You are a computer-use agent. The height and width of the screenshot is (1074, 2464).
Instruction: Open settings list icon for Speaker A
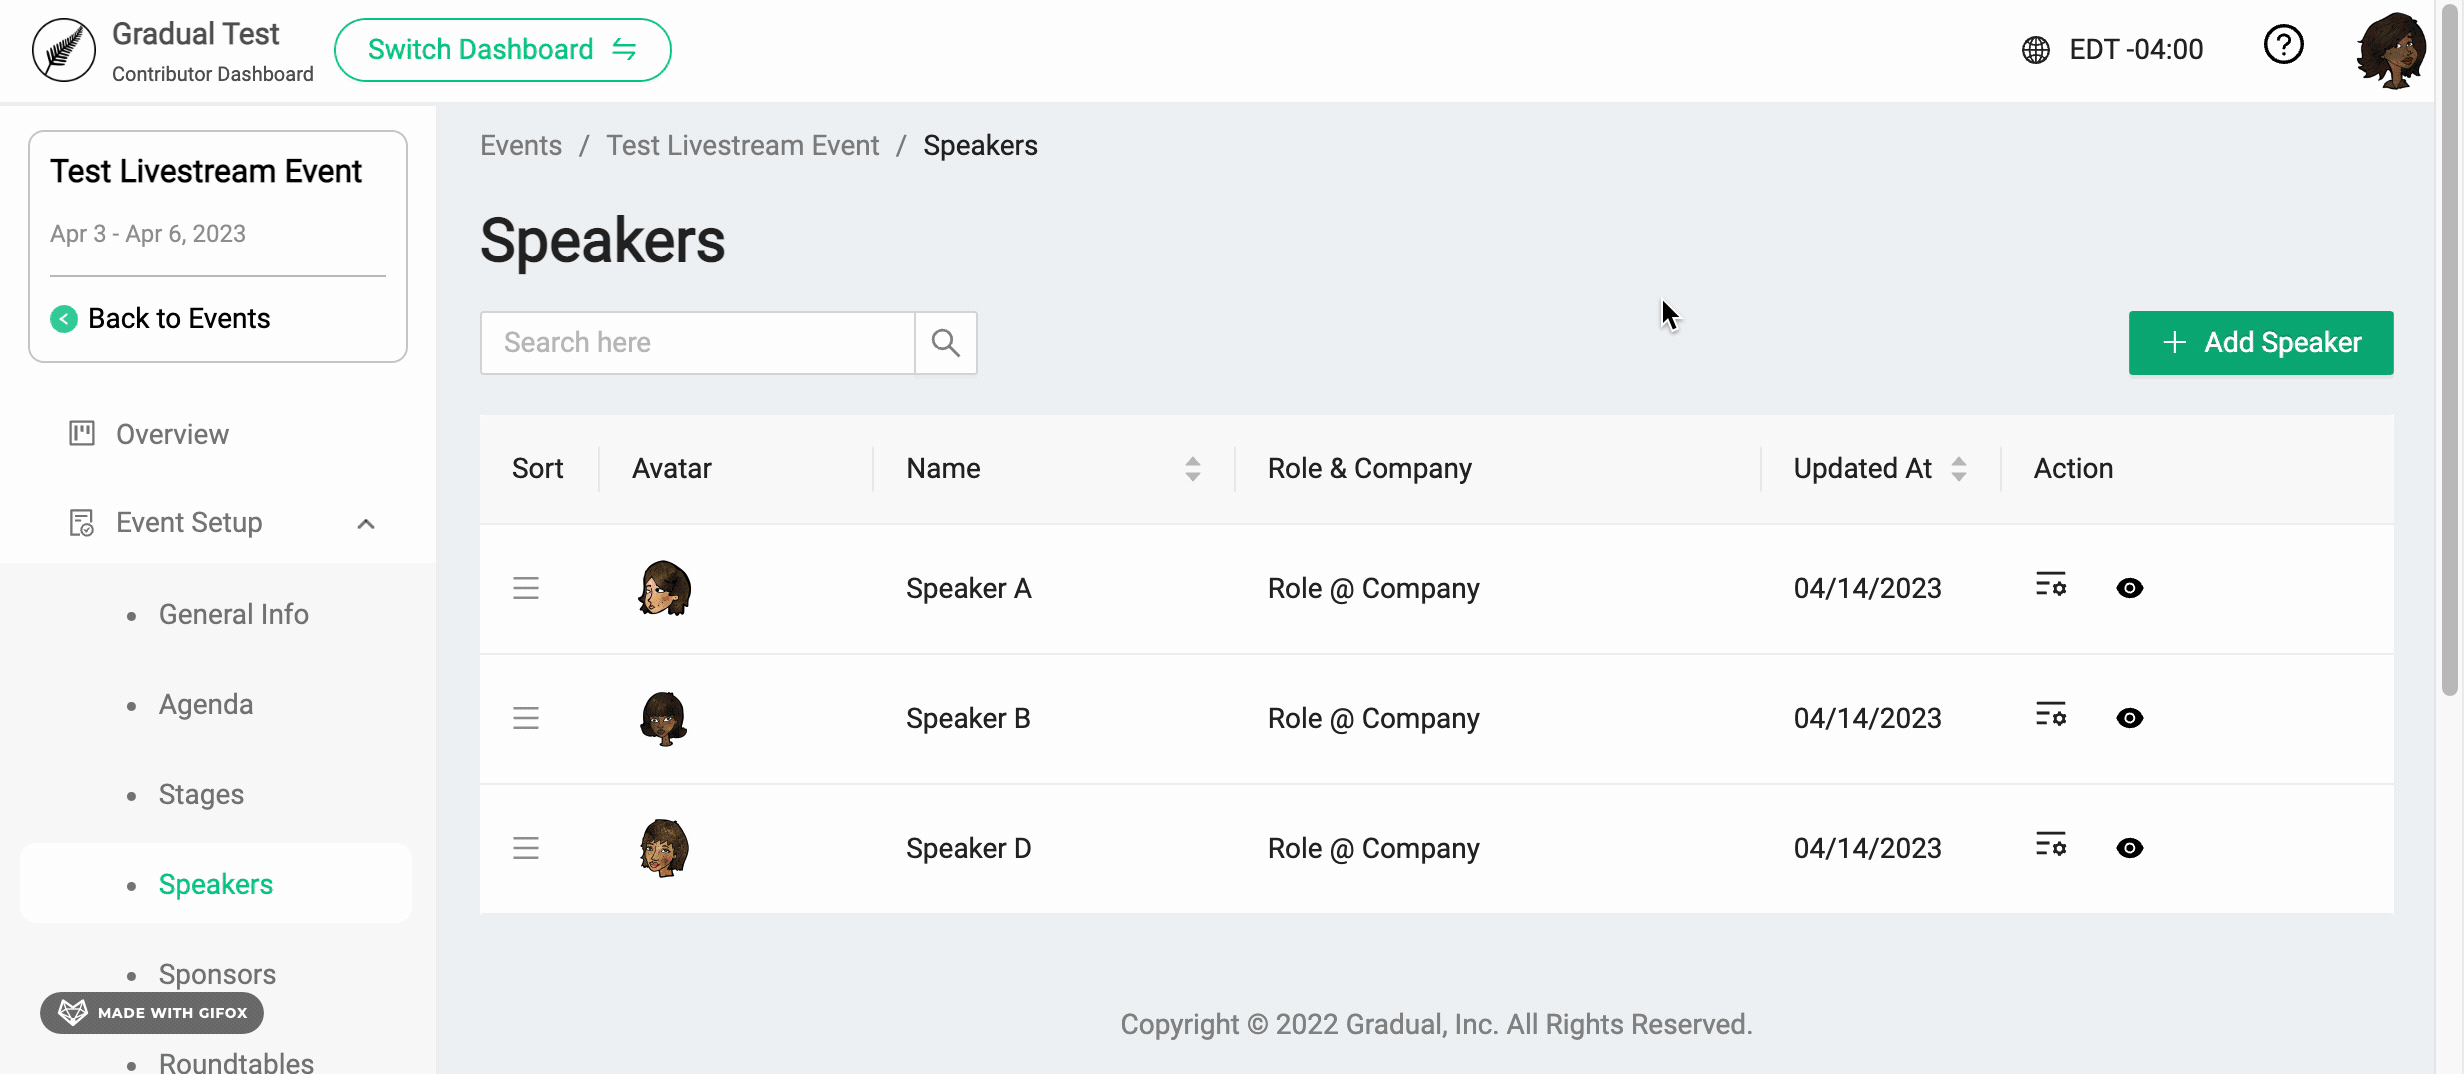[2050, 586]
